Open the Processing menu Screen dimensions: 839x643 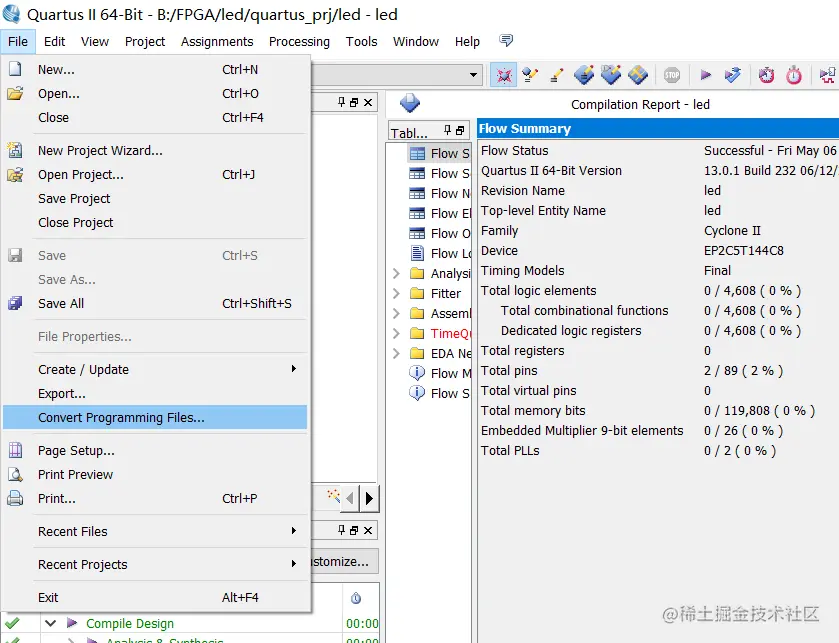point(299,41)
